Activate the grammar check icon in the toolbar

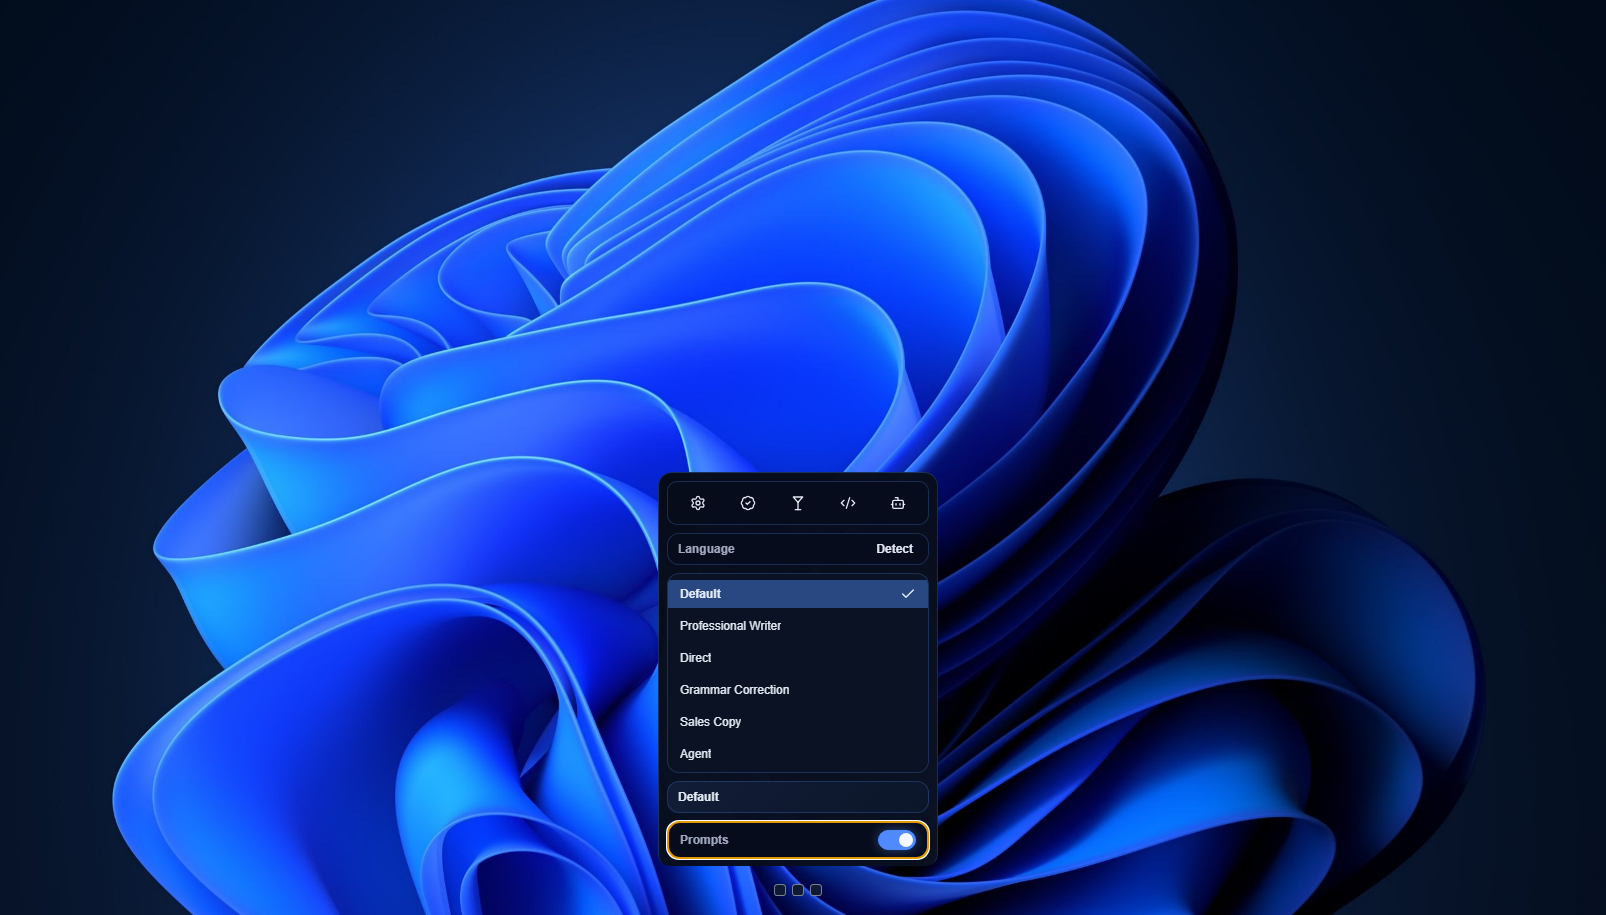point(747,503)
